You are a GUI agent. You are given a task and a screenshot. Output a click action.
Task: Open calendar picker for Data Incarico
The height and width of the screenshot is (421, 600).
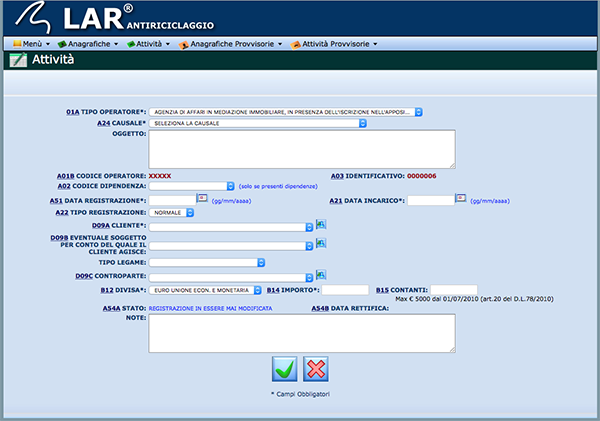461,199
